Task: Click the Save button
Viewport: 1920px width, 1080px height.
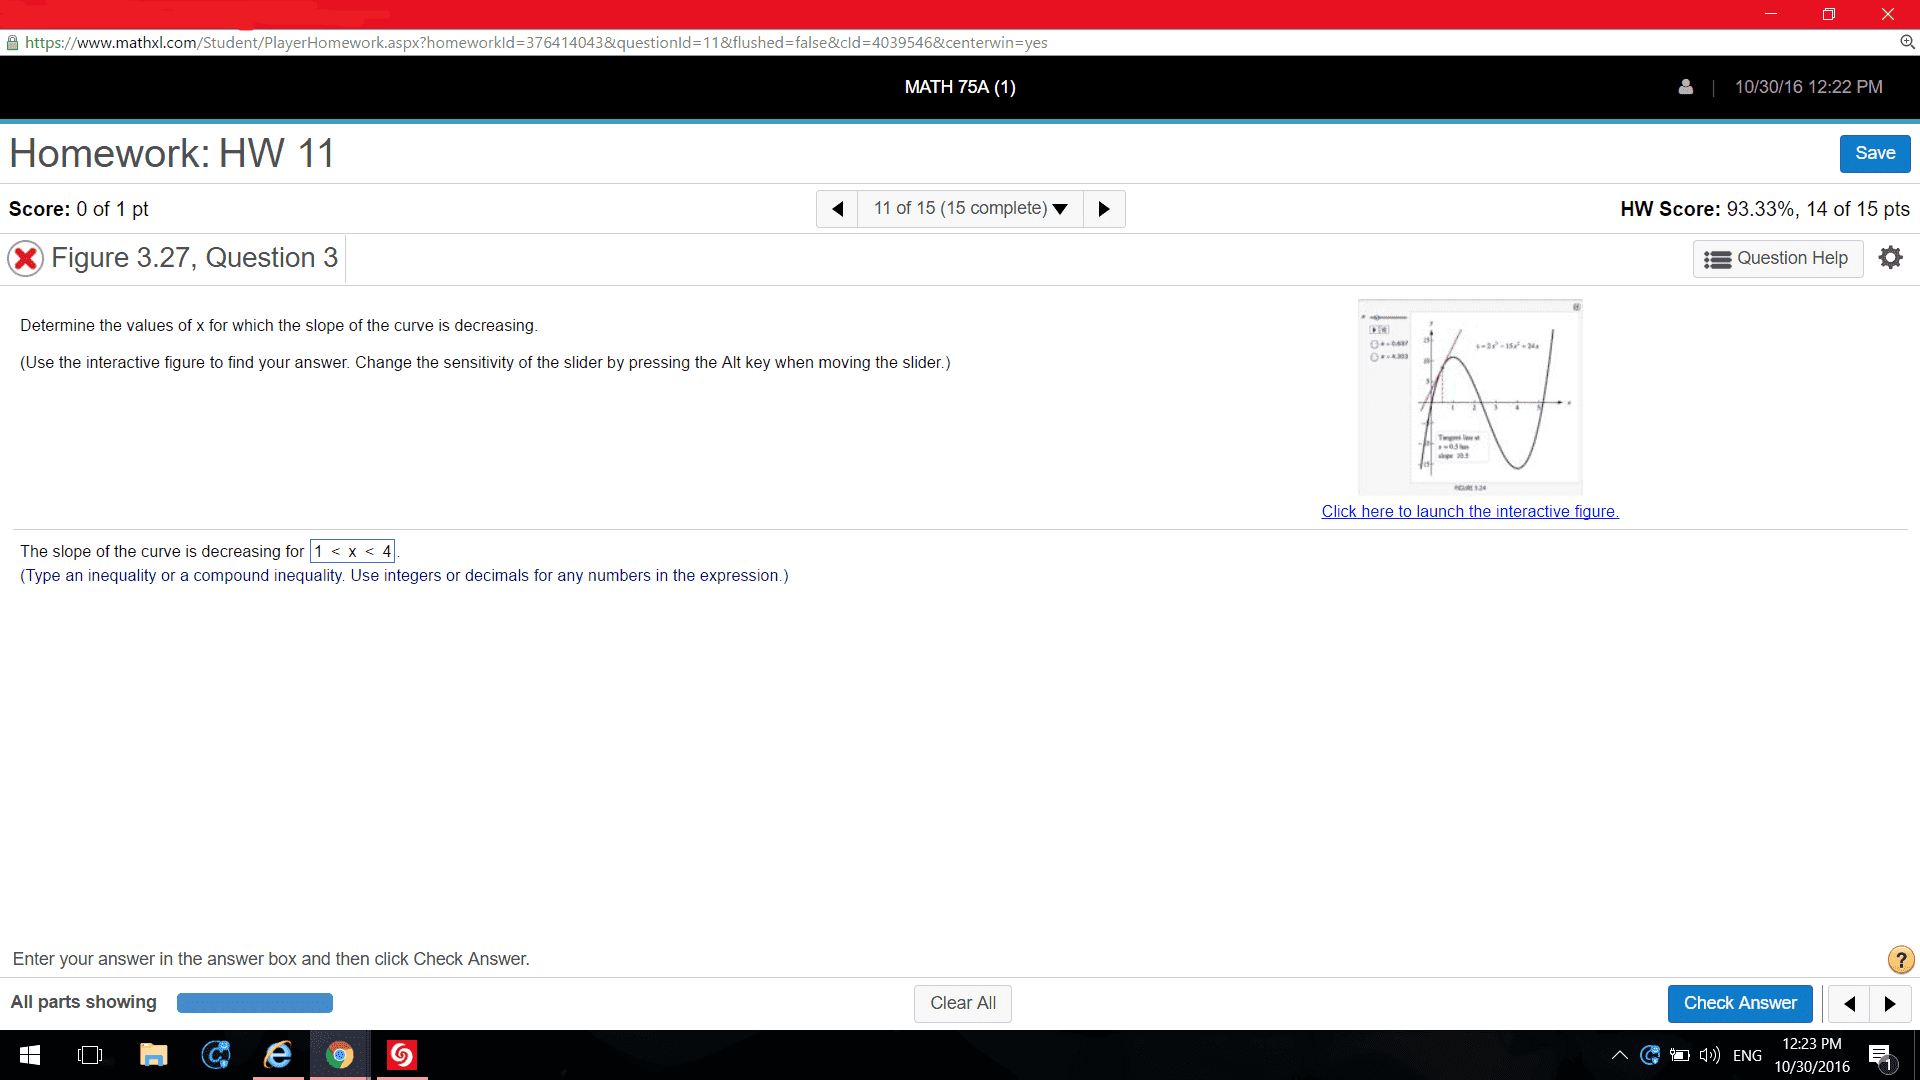Action: click(1874, 153)
